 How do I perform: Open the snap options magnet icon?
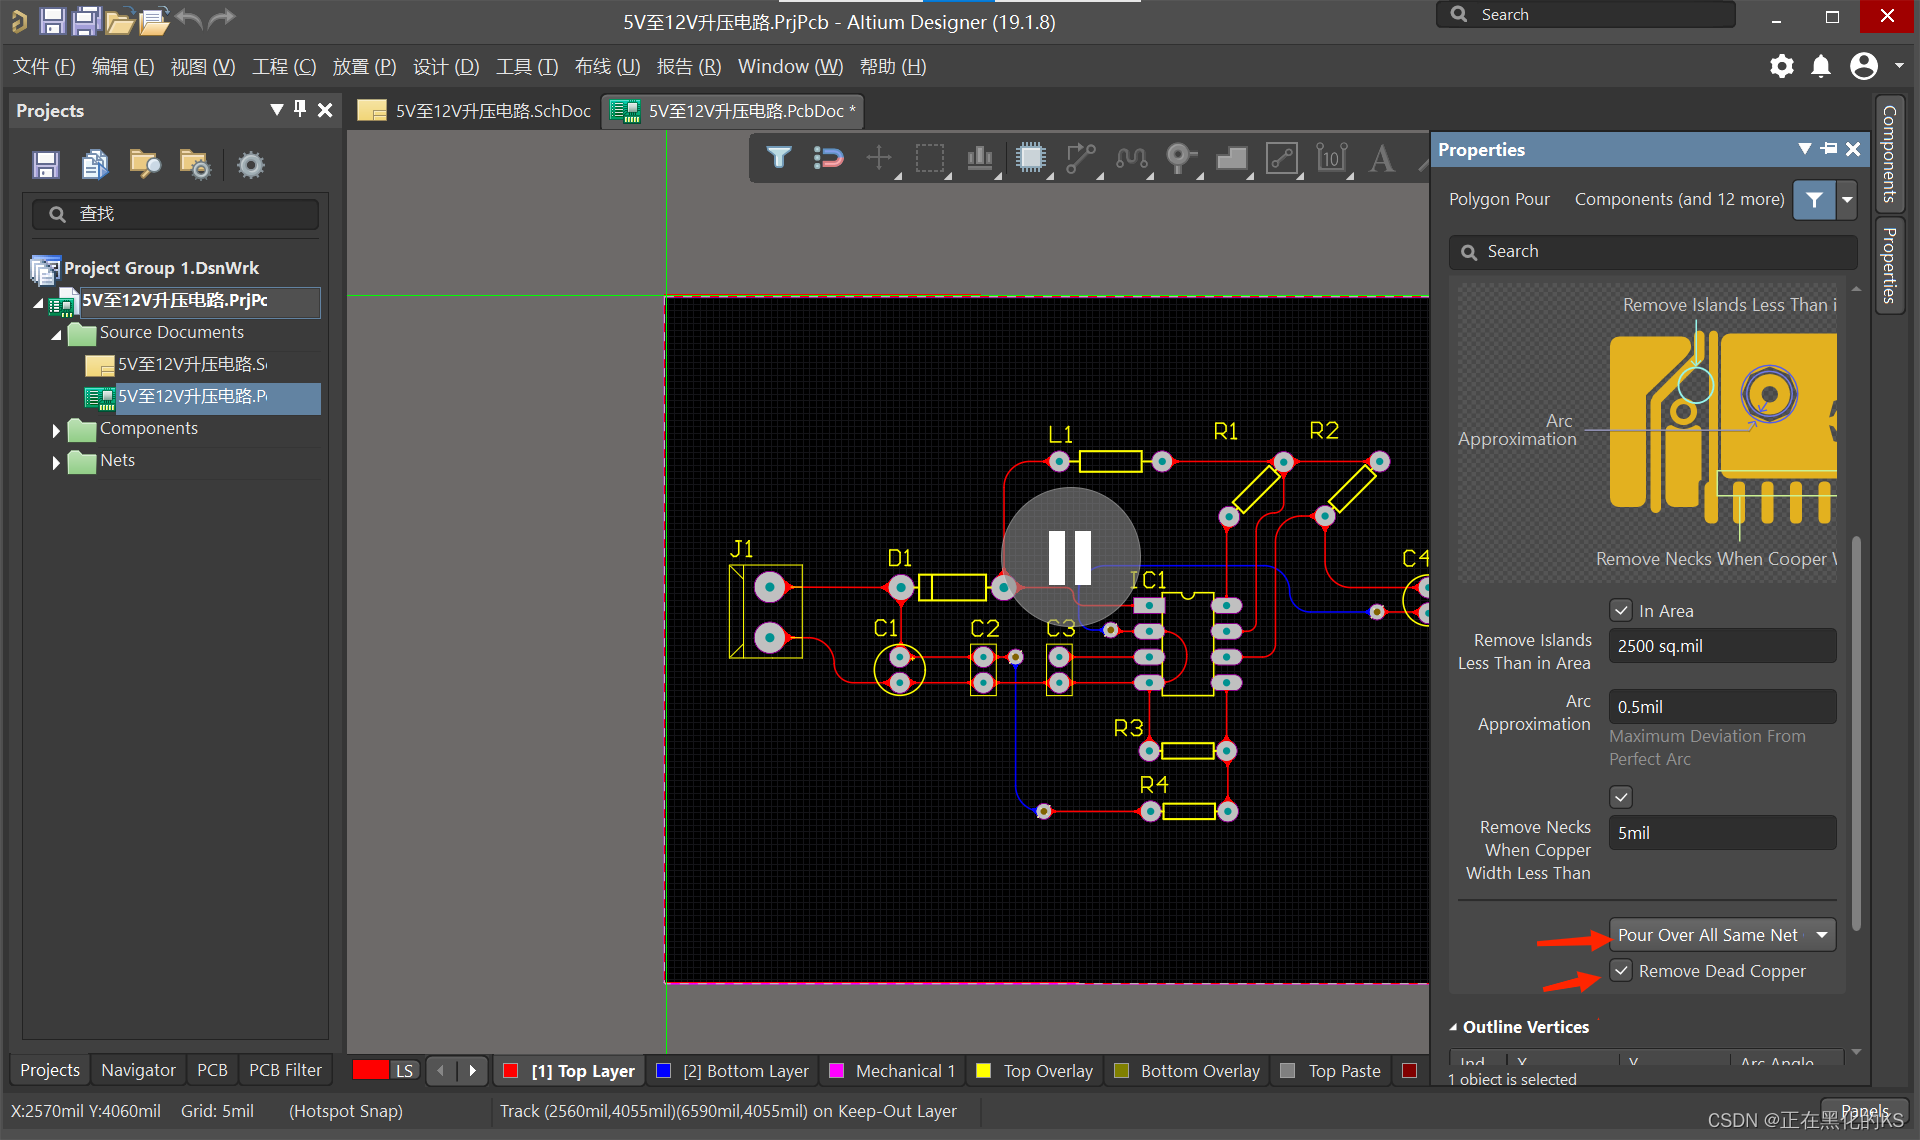pyautogui.click(x=828, y=158)
